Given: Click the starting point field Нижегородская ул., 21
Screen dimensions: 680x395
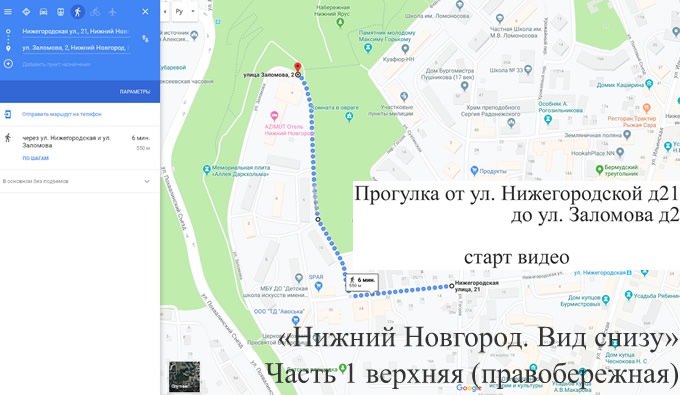Looking at the screenshot, I should (76, 32).
